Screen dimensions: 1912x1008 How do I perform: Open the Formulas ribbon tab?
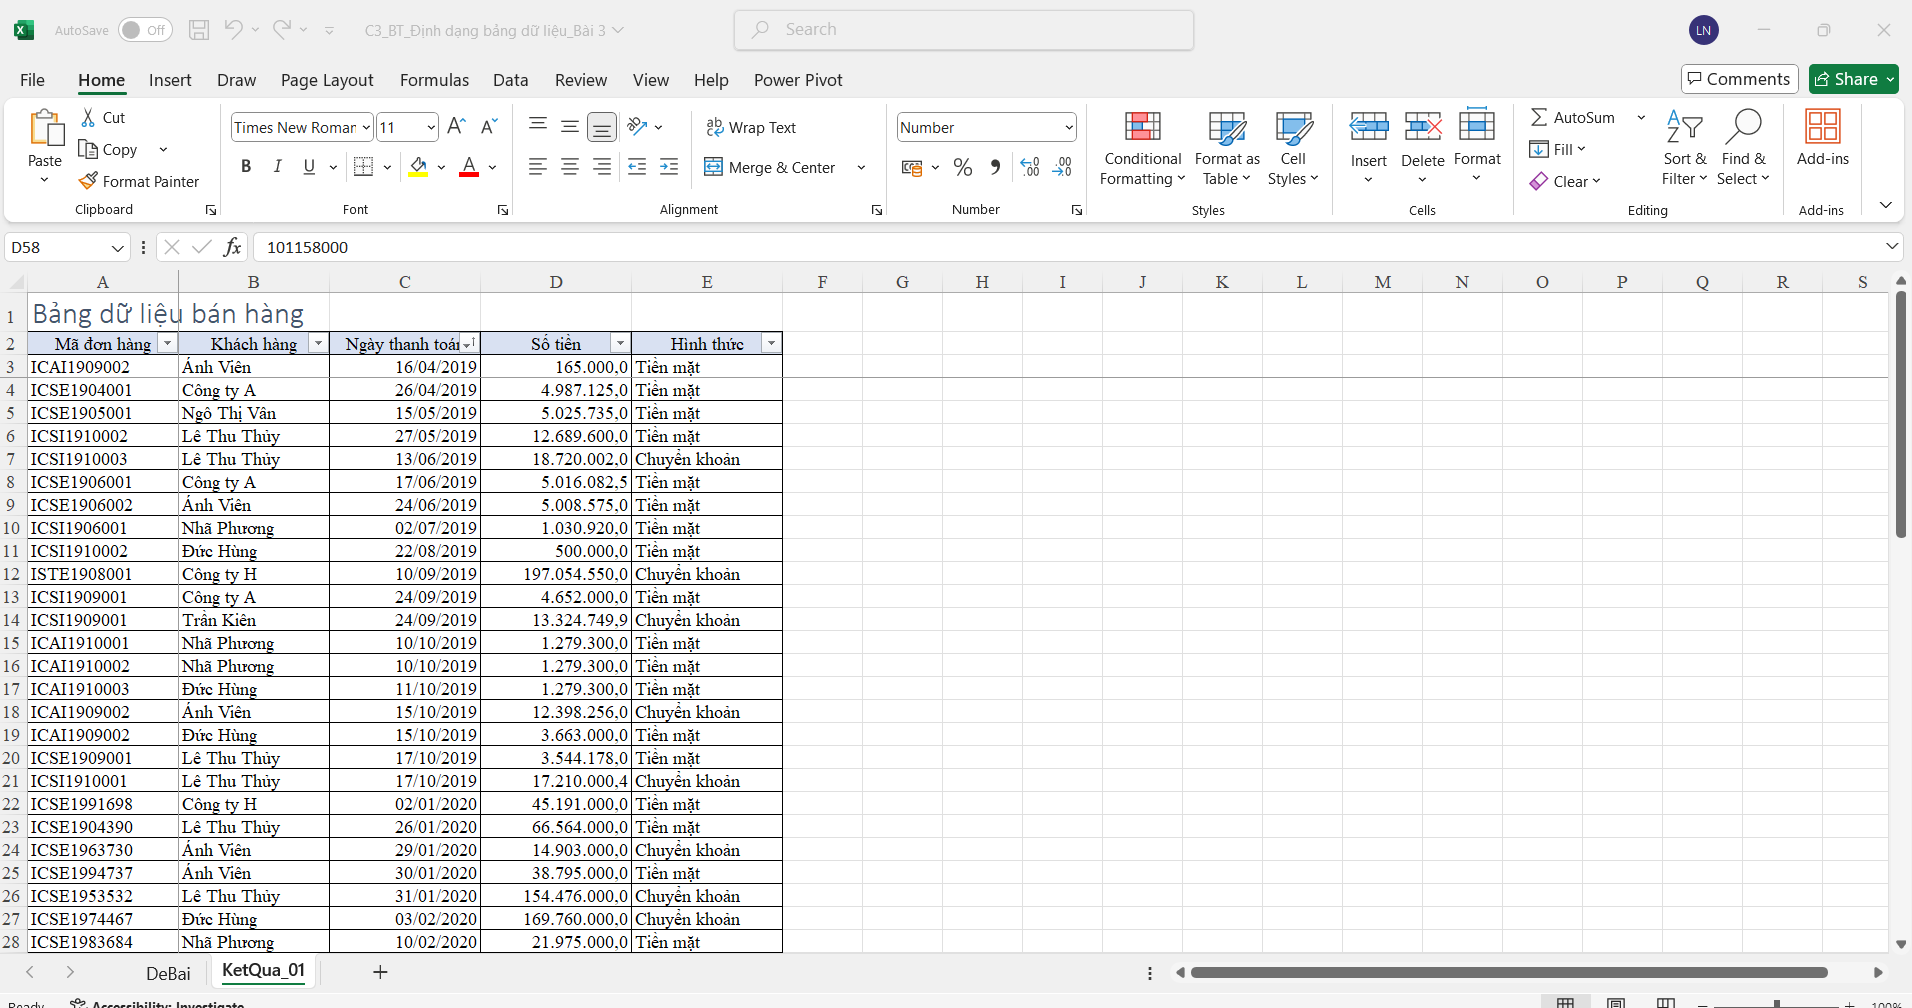434,80
